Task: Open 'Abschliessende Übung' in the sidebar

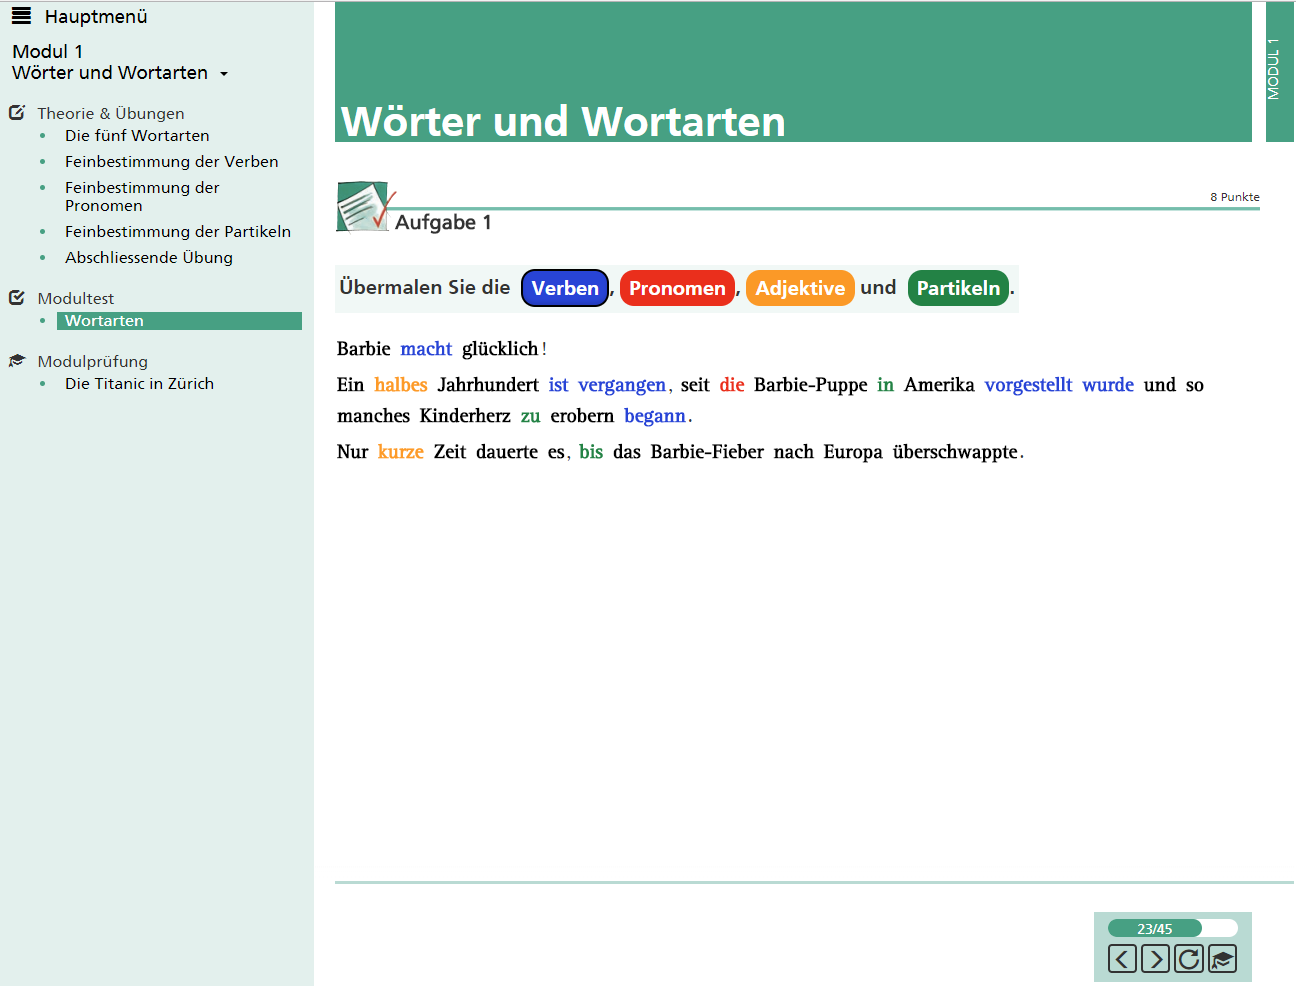Action: (x=149, y=258)
